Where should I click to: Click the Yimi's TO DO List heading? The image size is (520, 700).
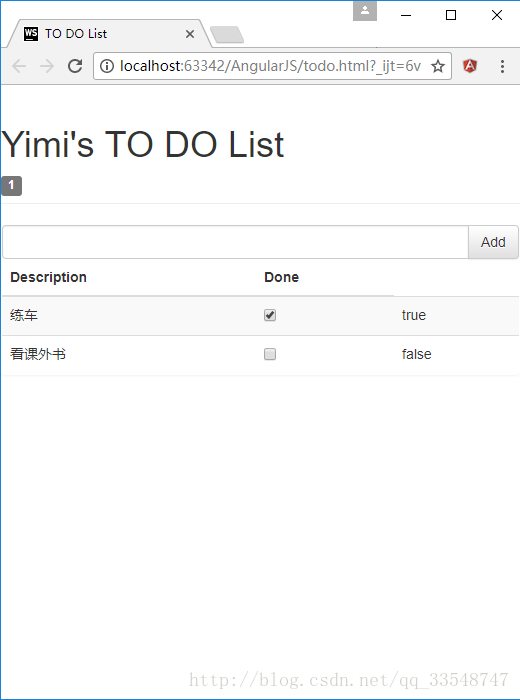(x=142, y=145)
